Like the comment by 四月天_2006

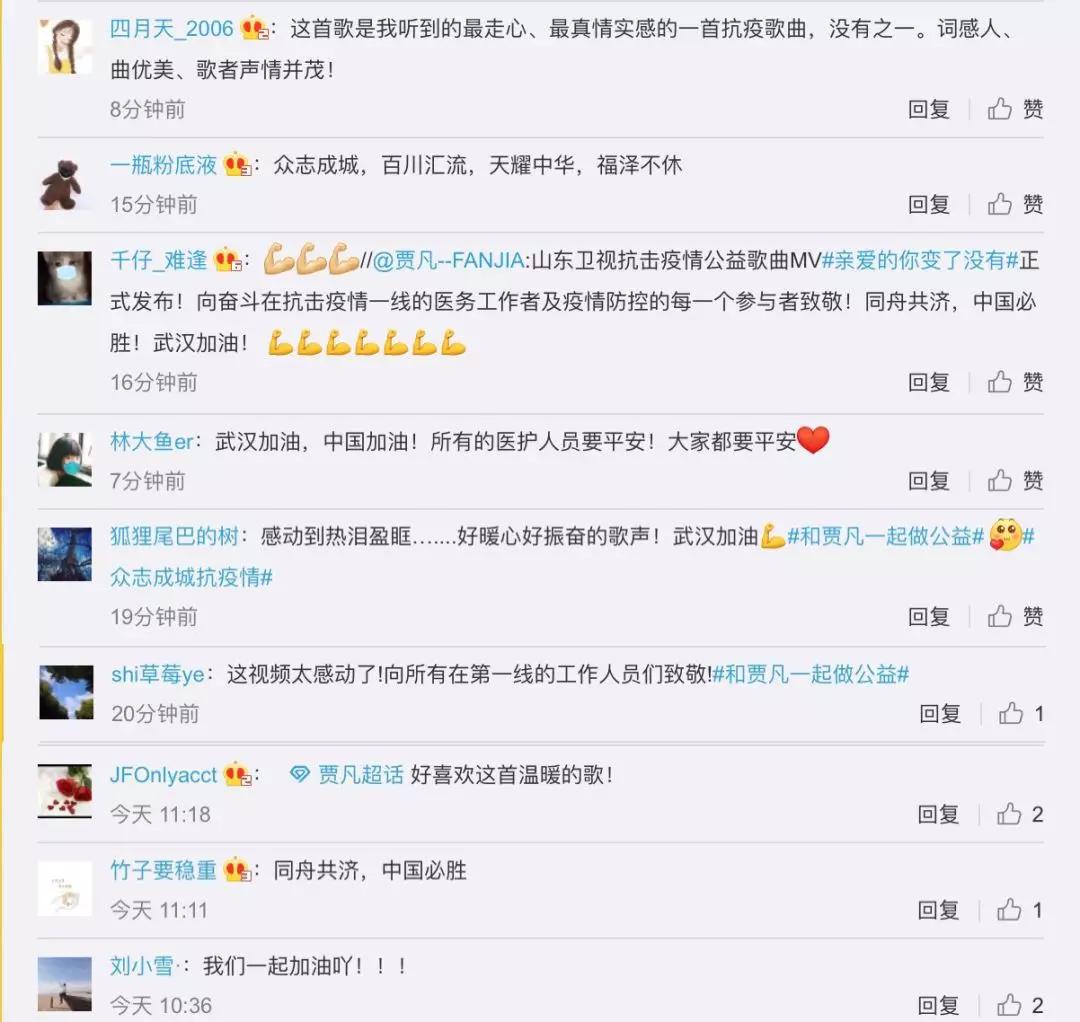coord(1015,109)
